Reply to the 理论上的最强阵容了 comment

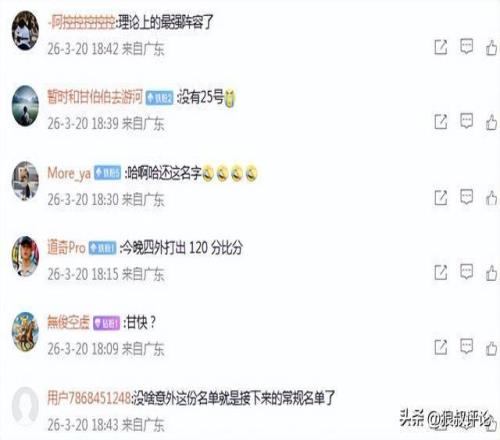[x=466, y=46]
